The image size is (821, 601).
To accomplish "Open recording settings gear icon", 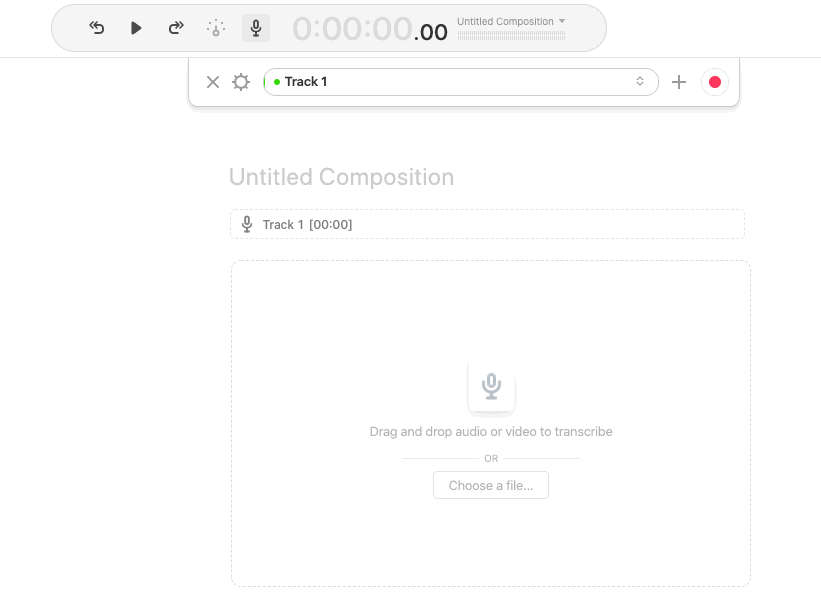I will click(241, 82).
